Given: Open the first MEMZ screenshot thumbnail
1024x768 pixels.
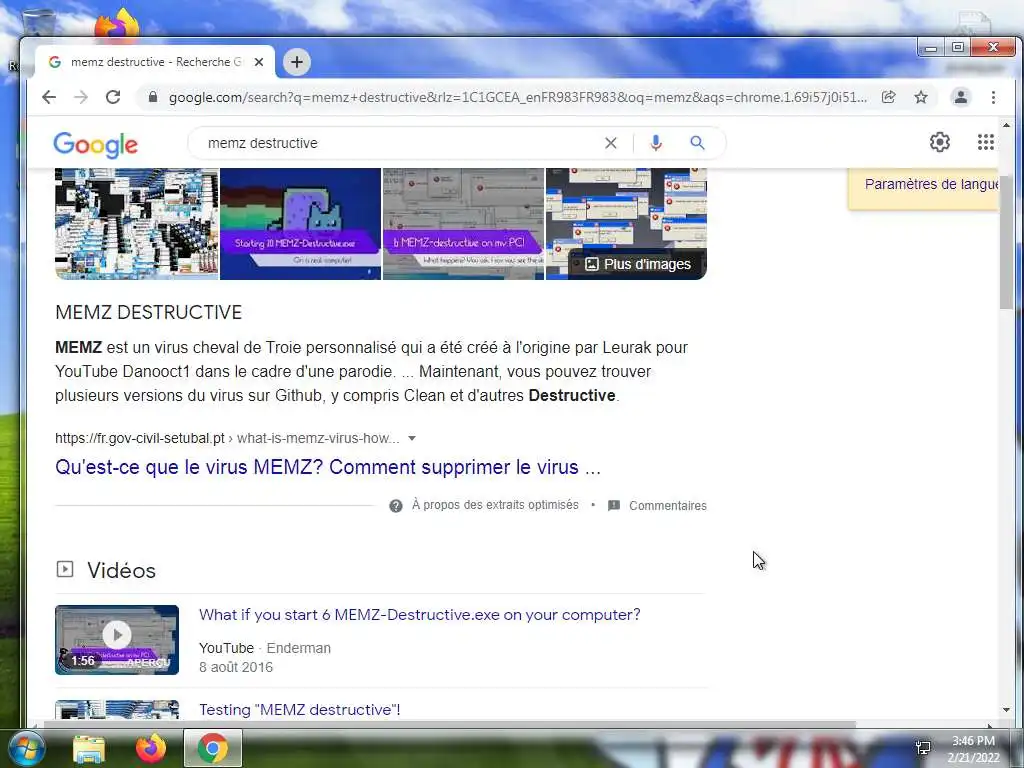Looking at the screenshot, I should pos(136,223).
